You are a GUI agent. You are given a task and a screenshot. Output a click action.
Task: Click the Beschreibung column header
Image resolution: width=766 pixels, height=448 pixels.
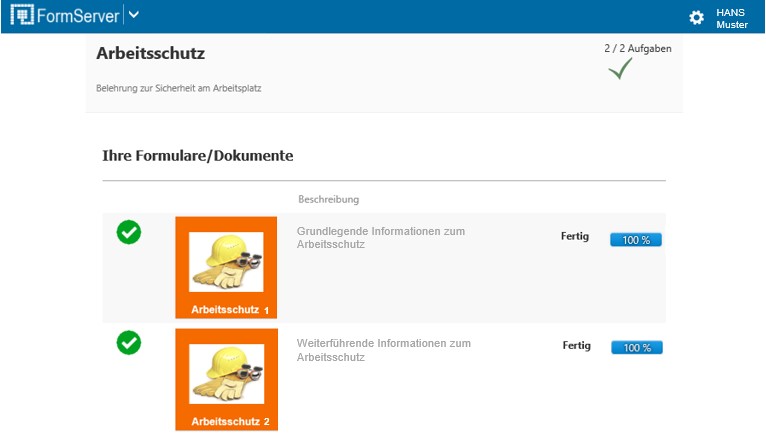tap(328, 199)
